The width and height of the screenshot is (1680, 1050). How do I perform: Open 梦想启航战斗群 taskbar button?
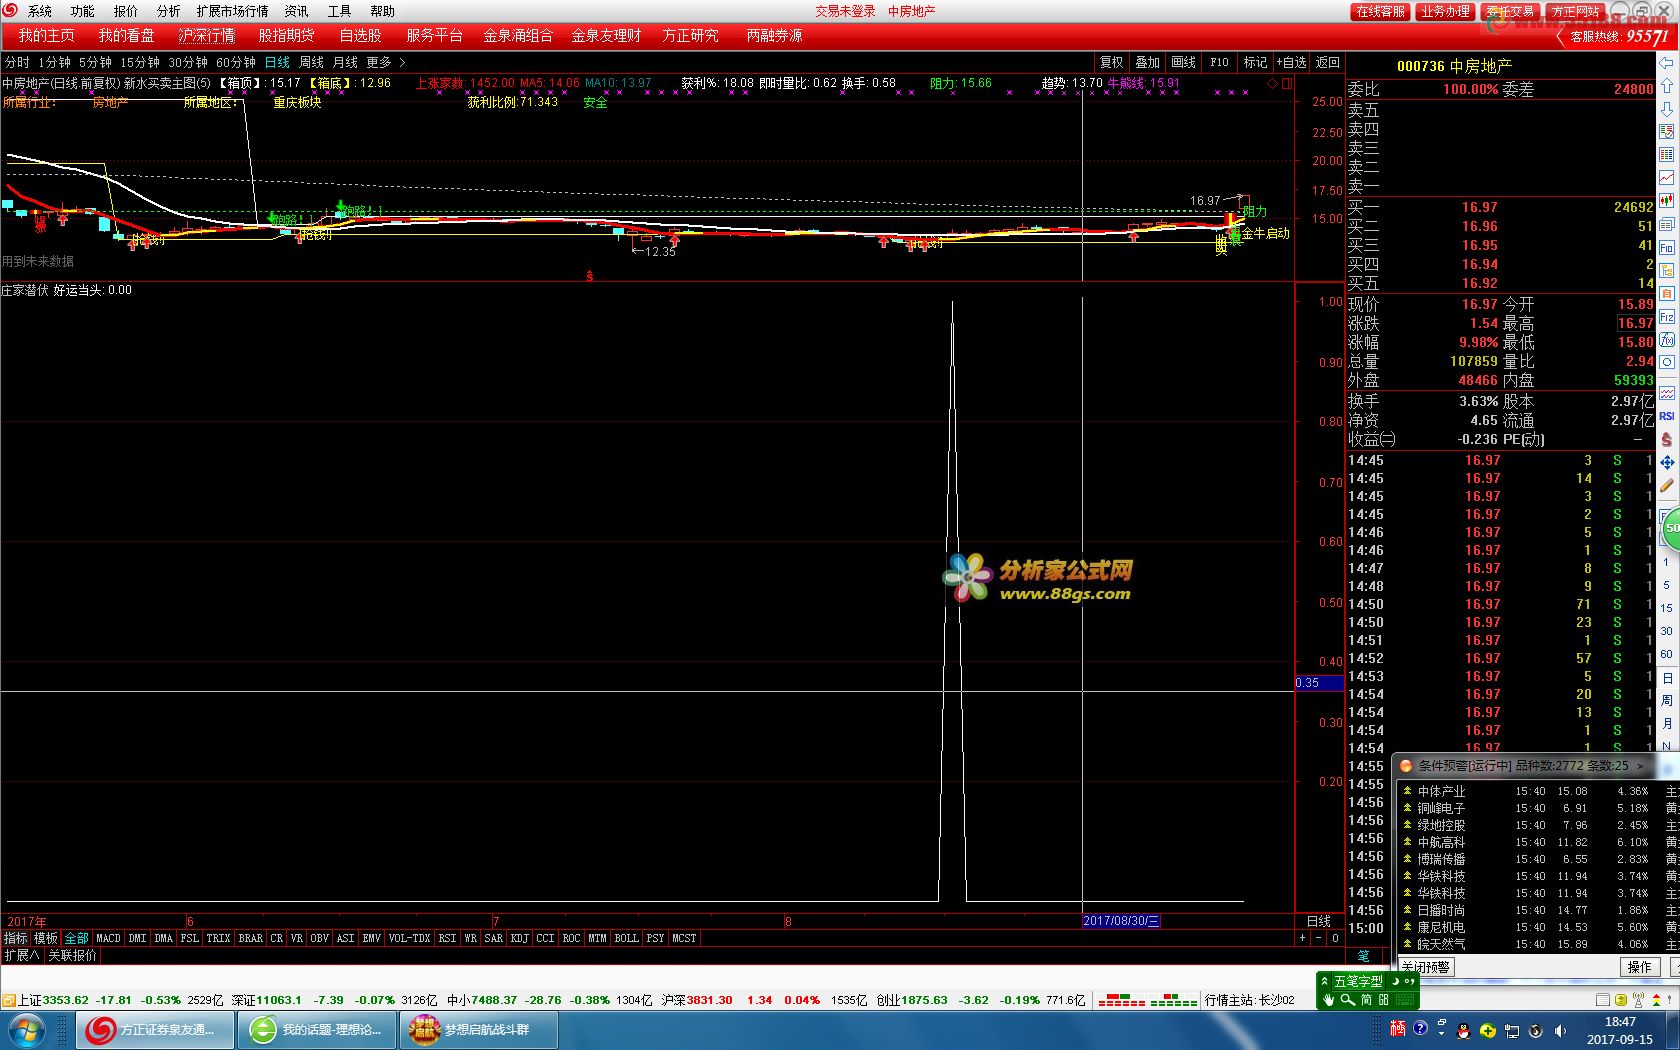click(479, 1030)
